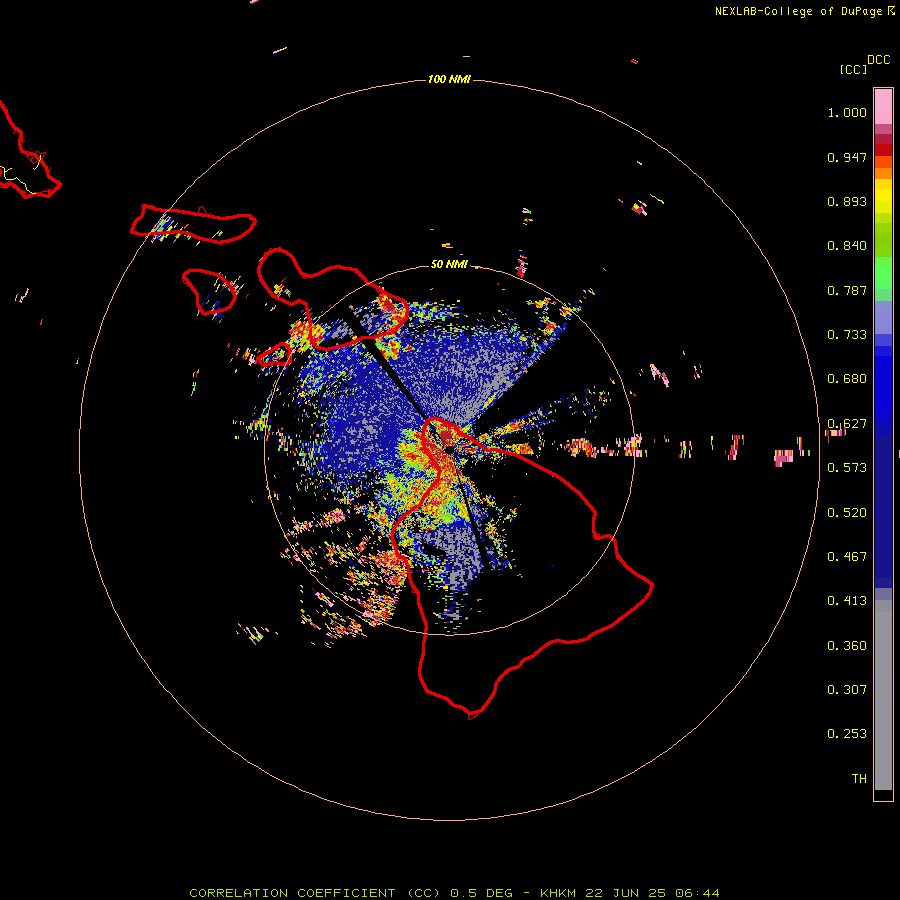Viewport: 900px width, 900px height.
Task: Click the 0.733 scale value
Action: point(847,335)
